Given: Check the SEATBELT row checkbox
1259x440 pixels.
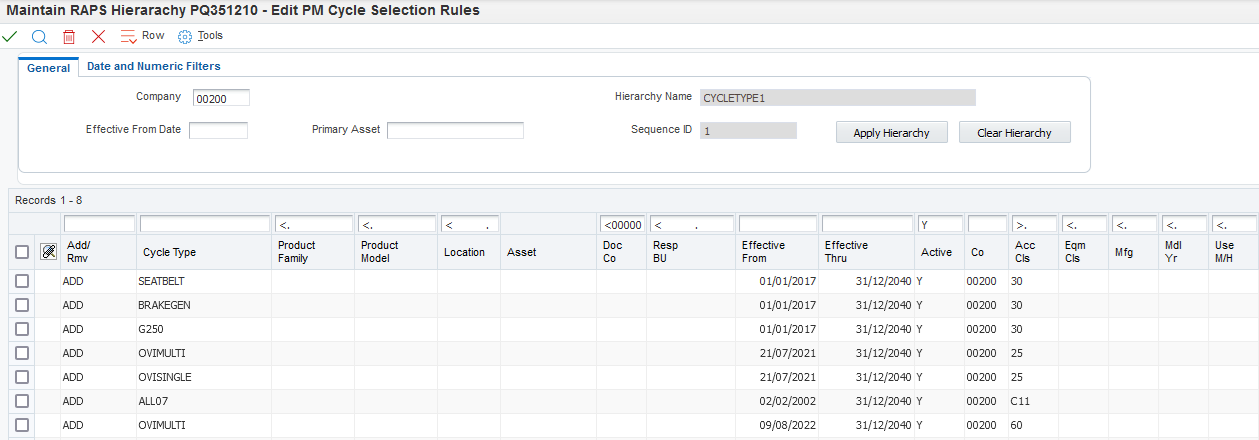Looking at the screenshot, I should [x=22, y=282].
